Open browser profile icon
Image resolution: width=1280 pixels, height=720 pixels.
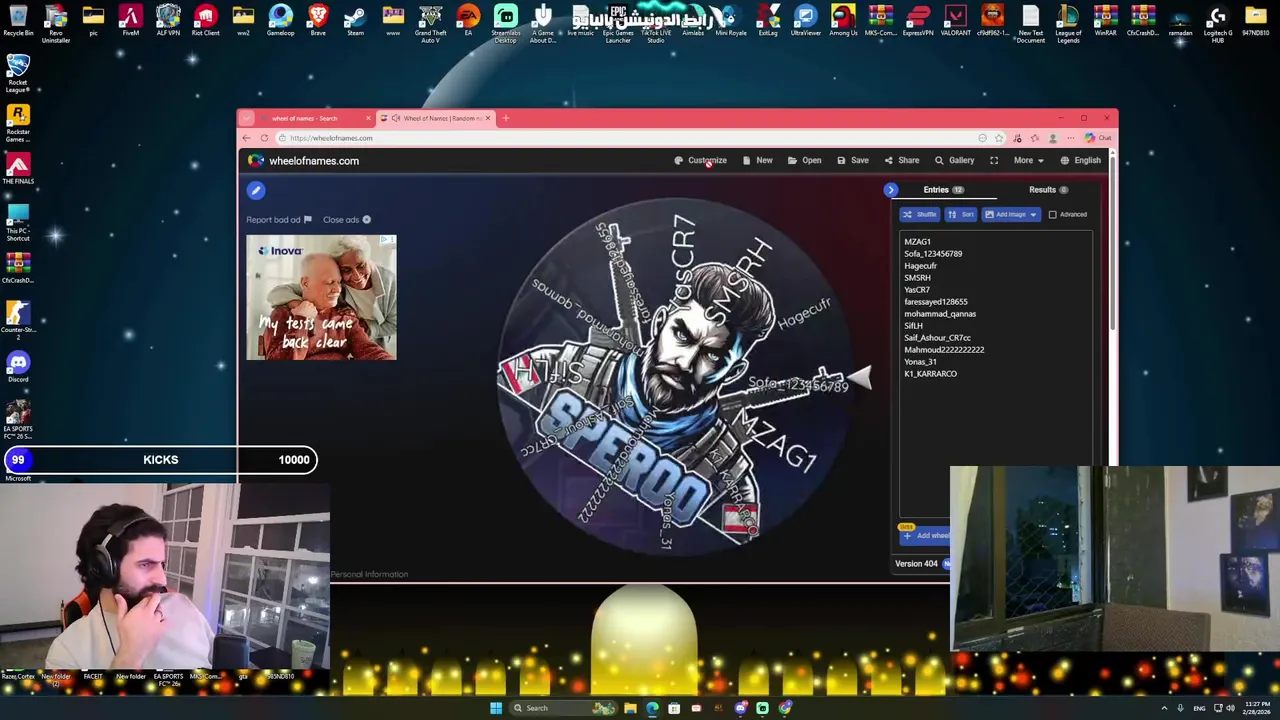[1053, 138]
